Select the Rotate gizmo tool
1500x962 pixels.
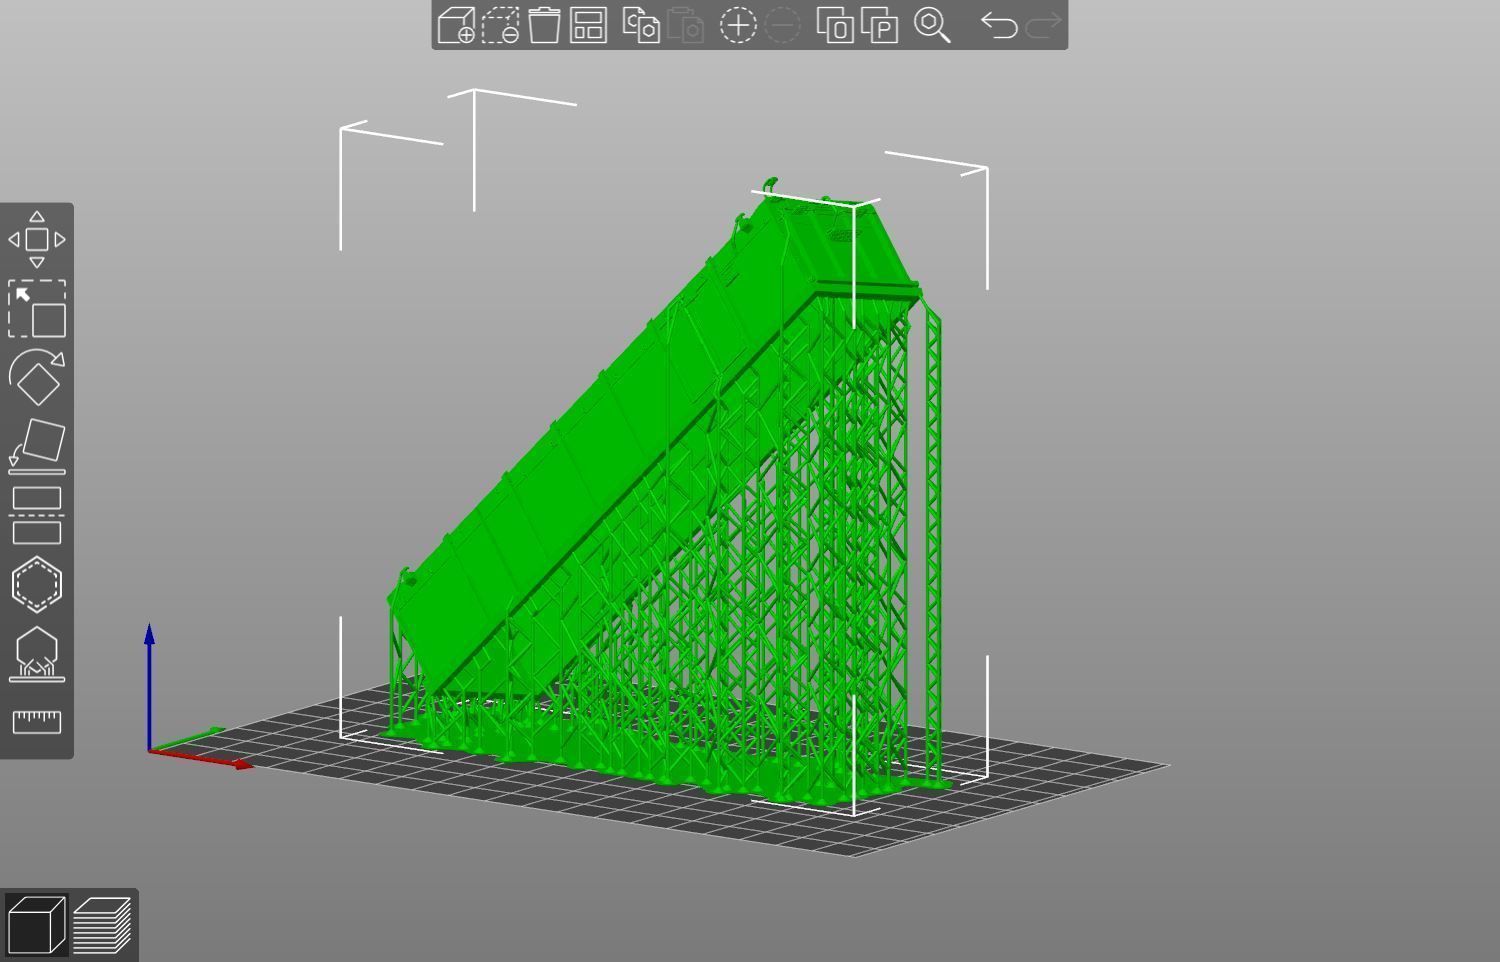tap(37, 377)
